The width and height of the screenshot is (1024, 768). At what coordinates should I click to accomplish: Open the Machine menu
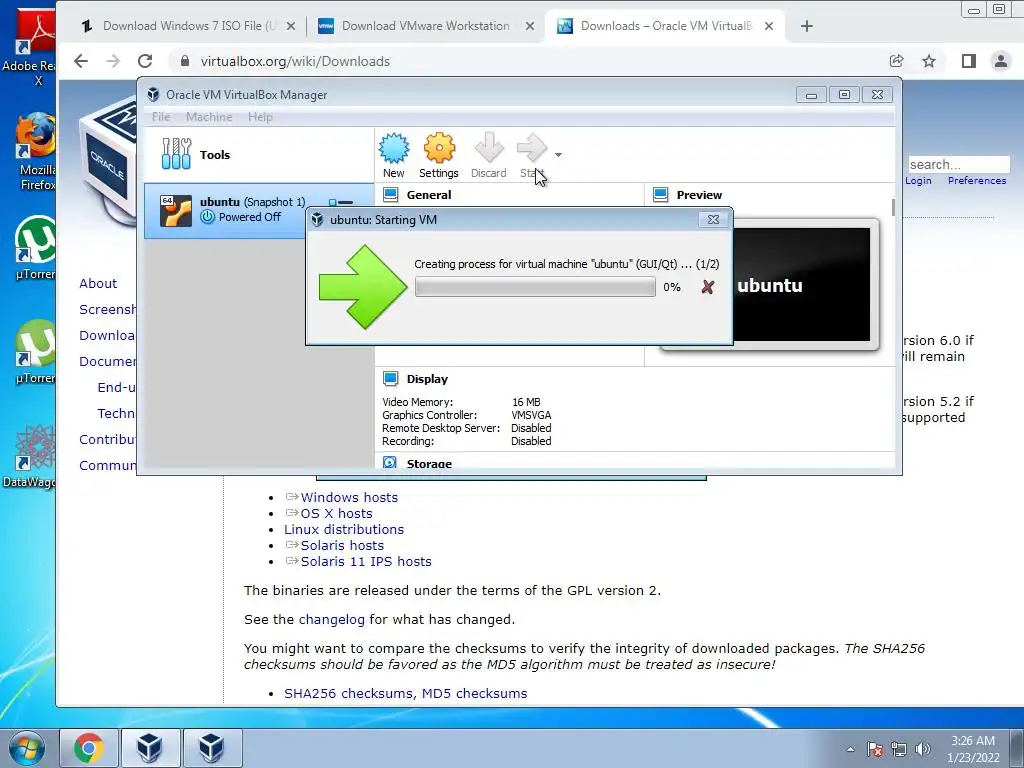pos(209,117)
